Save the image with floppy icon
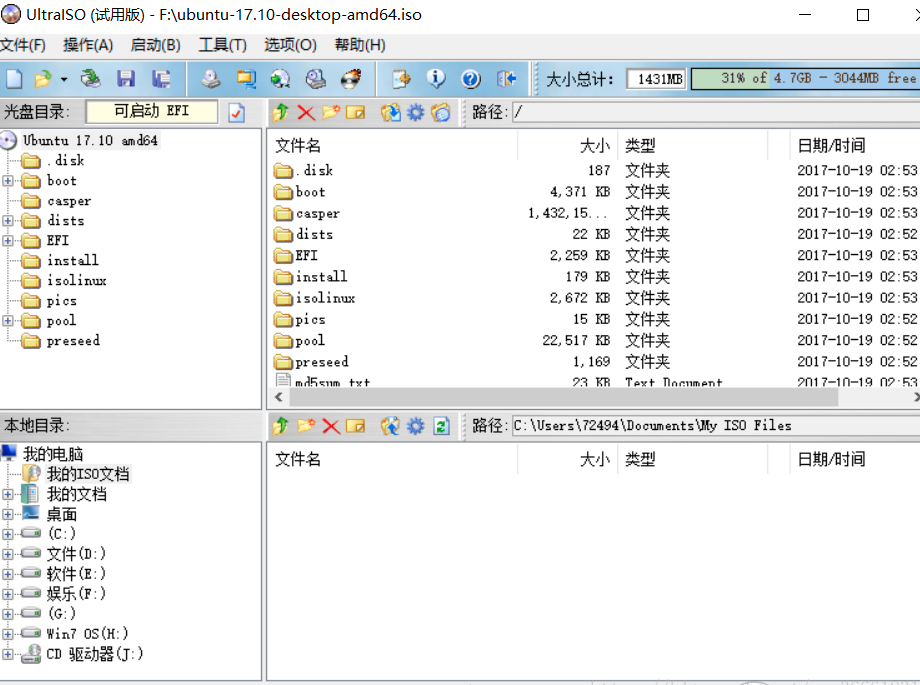The height and width of the screenshot is (685, 920). click(126, 79)
